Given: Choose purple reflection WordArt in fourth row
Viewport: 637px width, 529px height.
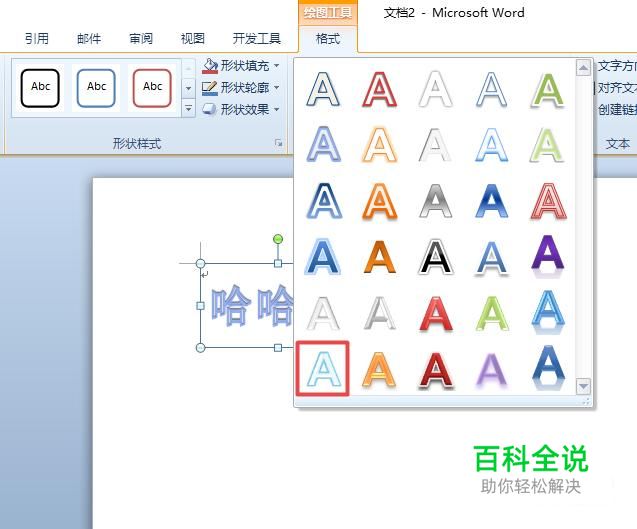Looking at the screenshot, I should pos(548,256).
